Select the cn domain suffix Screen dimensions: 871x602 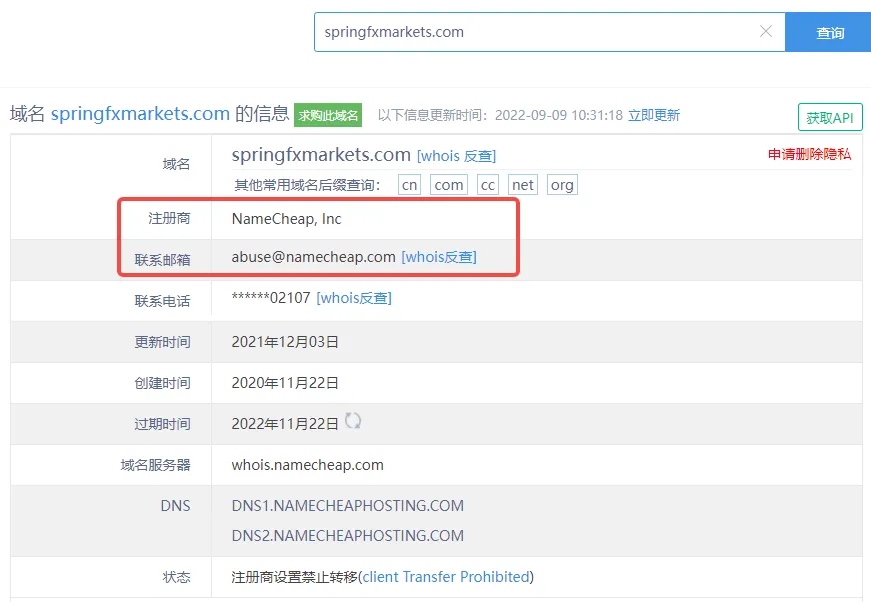point(409,185)
